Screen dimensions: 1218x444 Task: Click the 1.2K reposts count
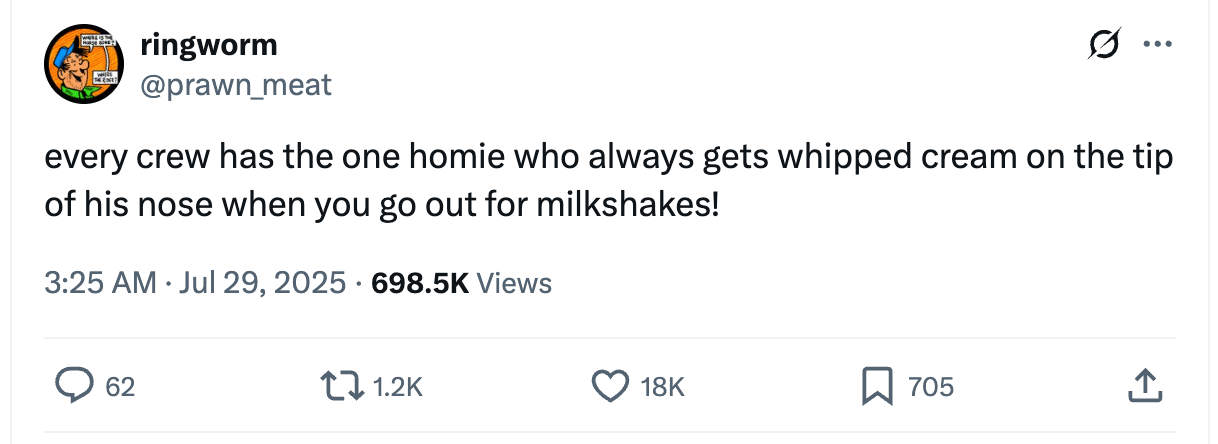click(x=398, y=386)
